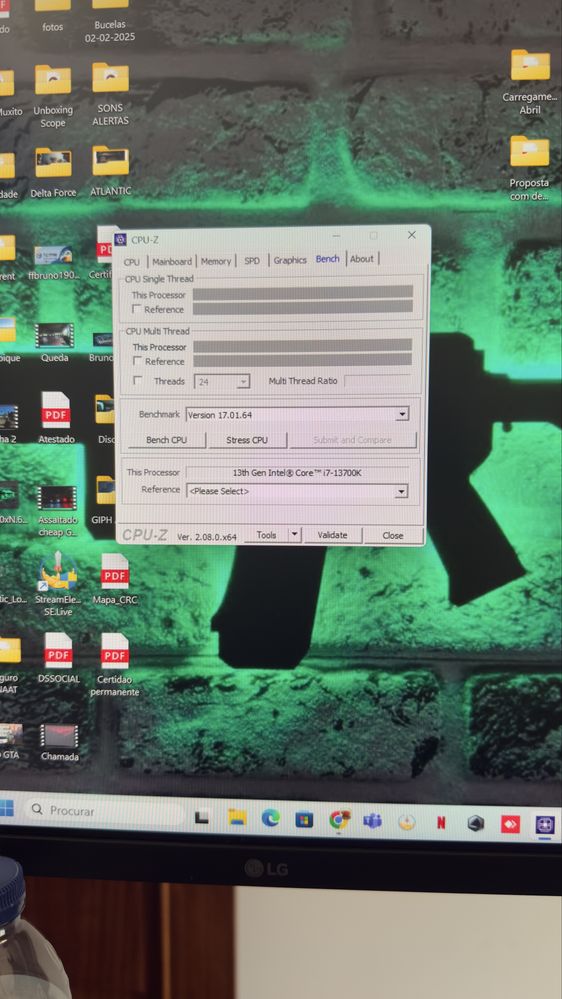The height and width of the screenshot is (999, 562).
Task: Select the SONS ALERTAS folder
Action: [x=110, y=94]
